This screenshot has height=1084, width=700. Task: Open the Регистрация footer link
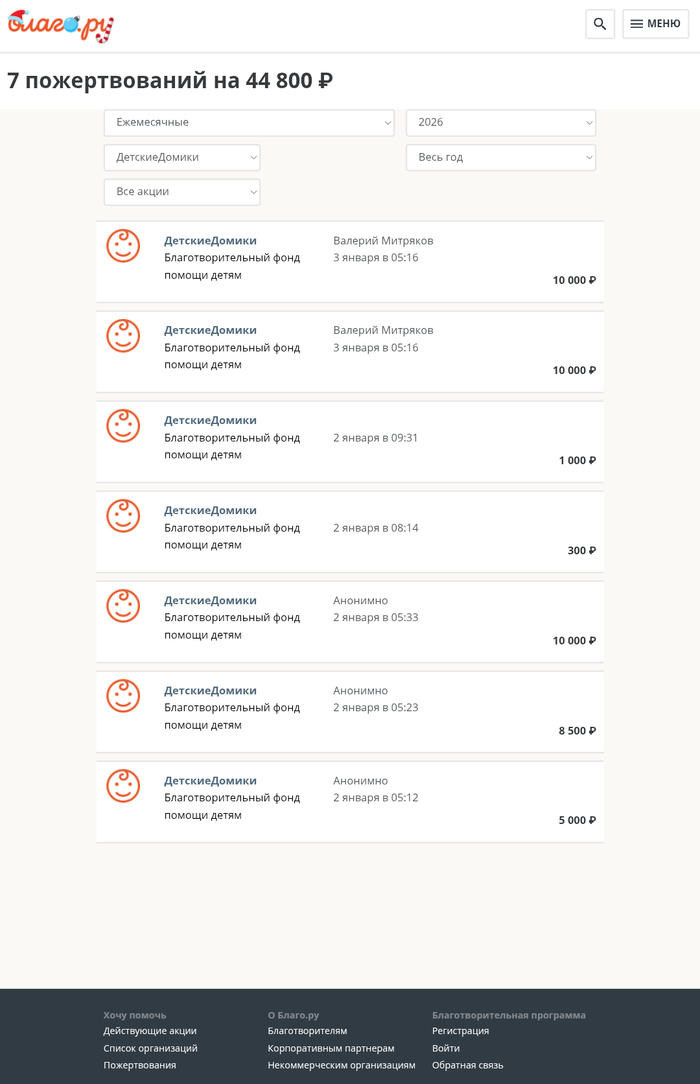tap(460, 1031)
